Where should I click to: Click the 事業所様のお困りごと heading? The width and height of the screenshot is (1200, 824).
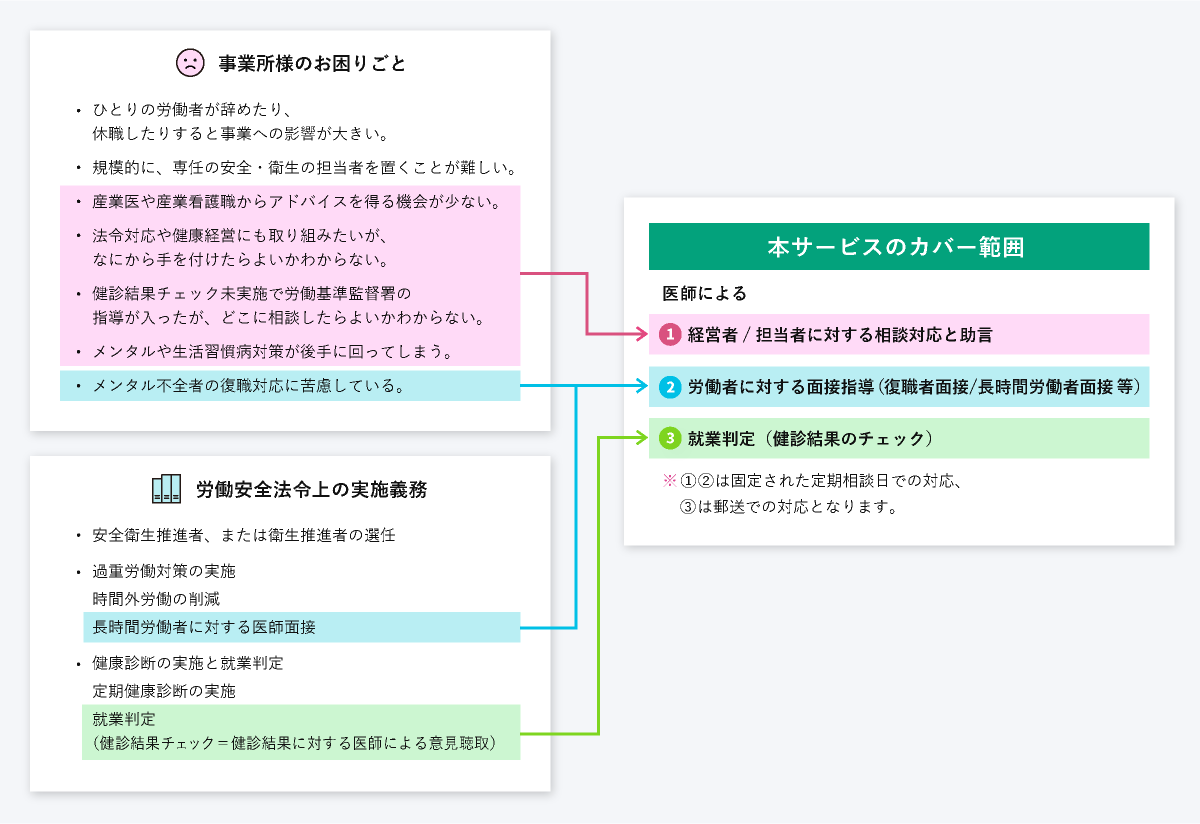[x=312, y=64]
